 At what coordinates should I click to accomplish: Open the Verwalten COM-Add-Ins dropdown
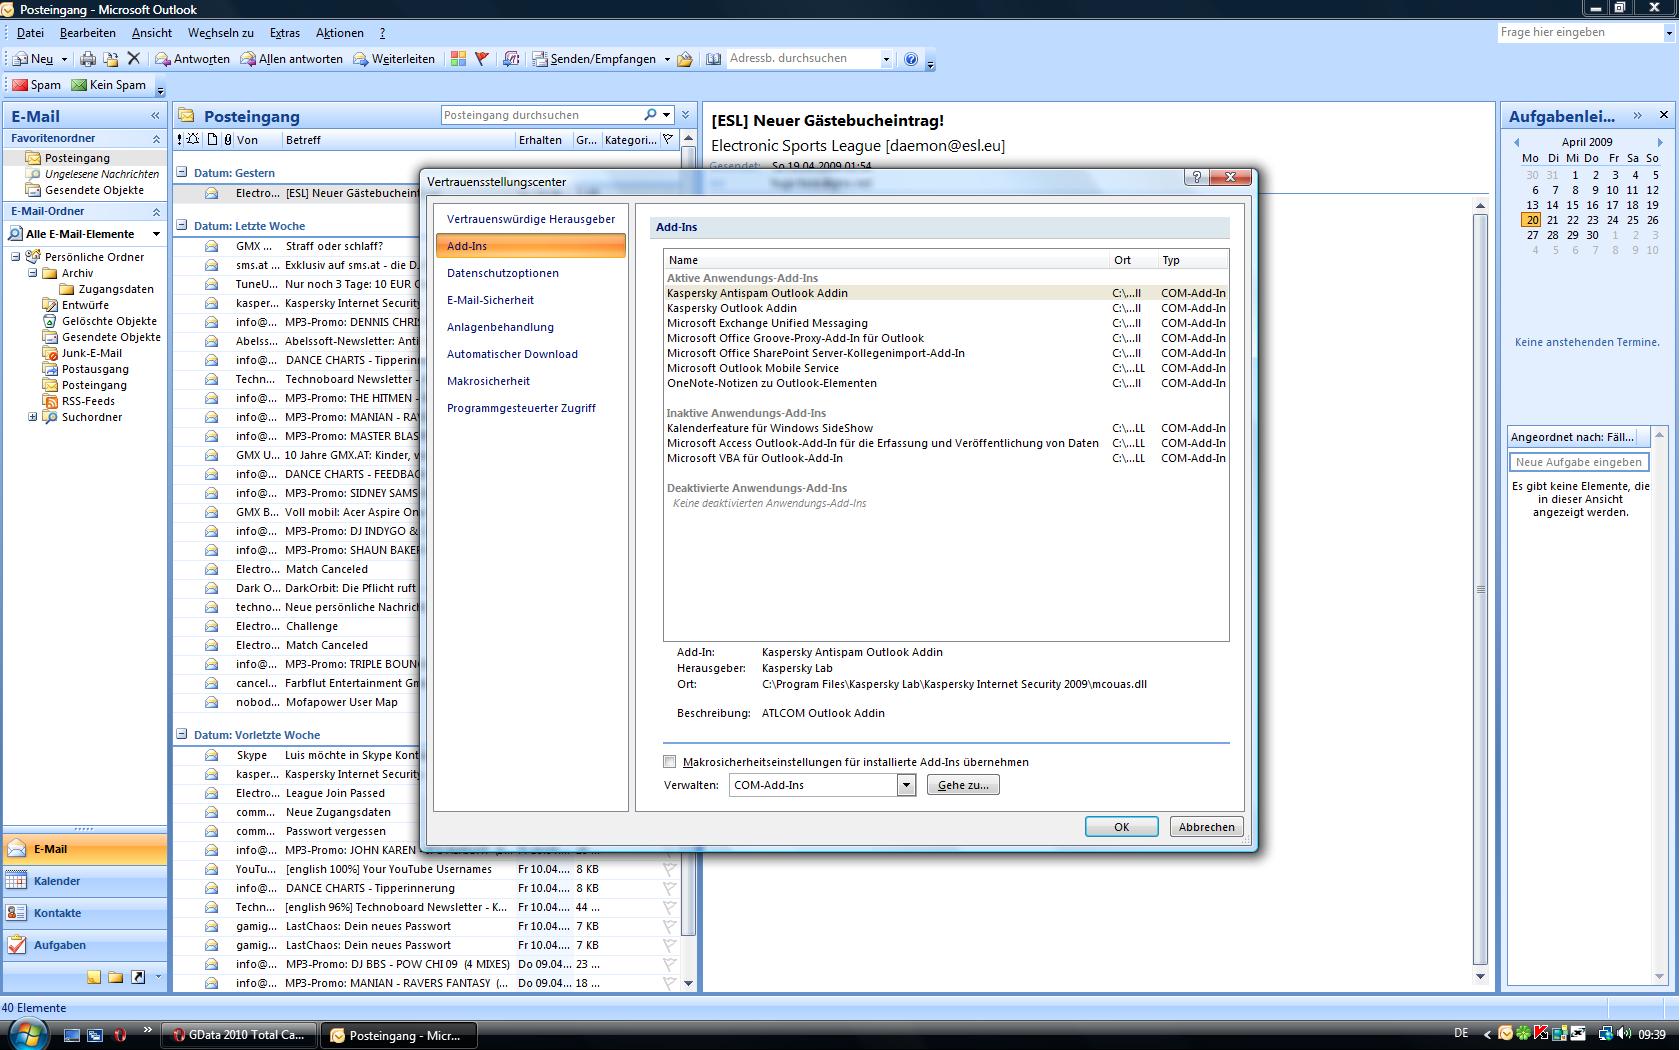click(x=906, y=785)
